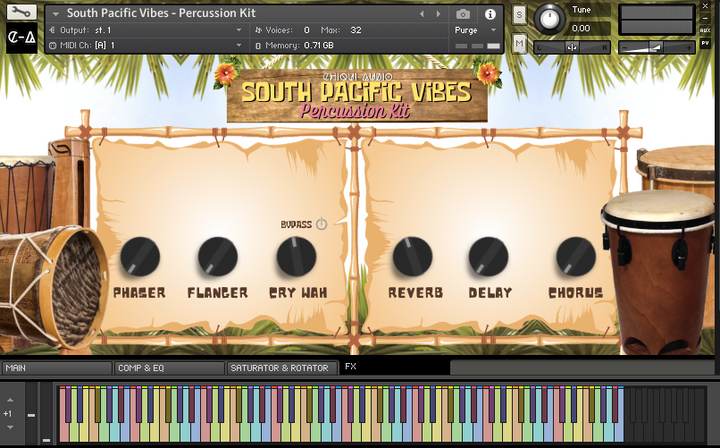
Task: Click the Reverb knob
Action: [412, 256]
